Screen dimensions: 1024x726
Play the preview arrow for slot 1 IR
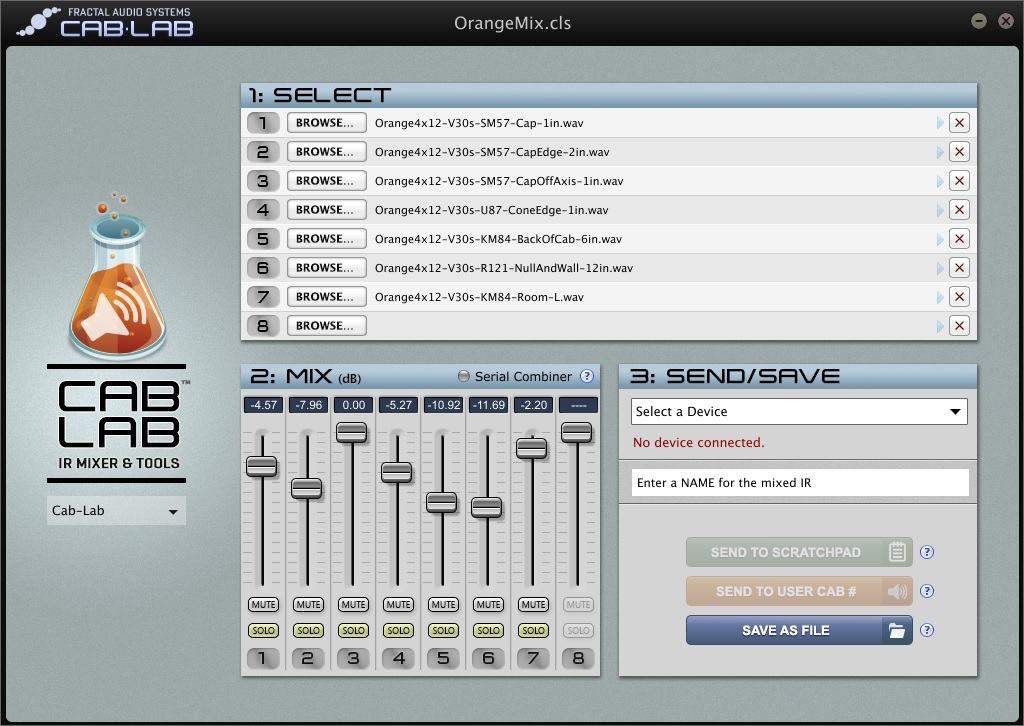pos(940,123)
